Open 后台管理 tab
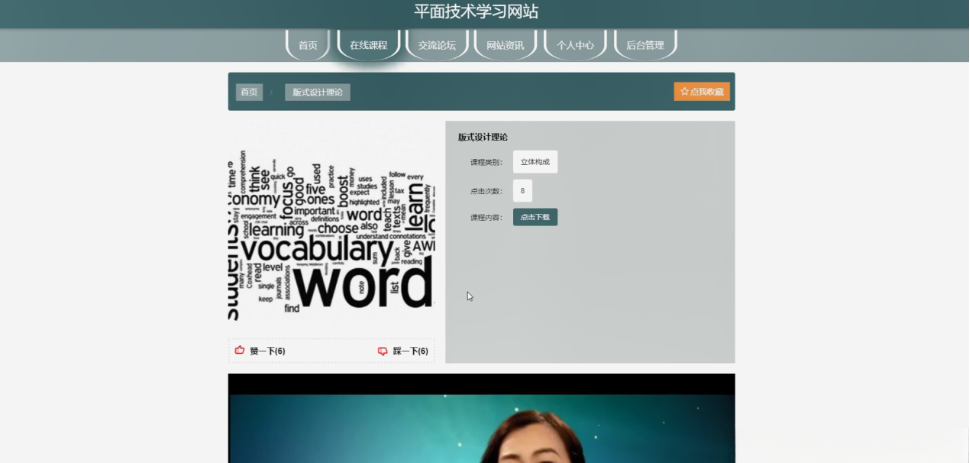The image size is (970, 463). coord(645,45)
